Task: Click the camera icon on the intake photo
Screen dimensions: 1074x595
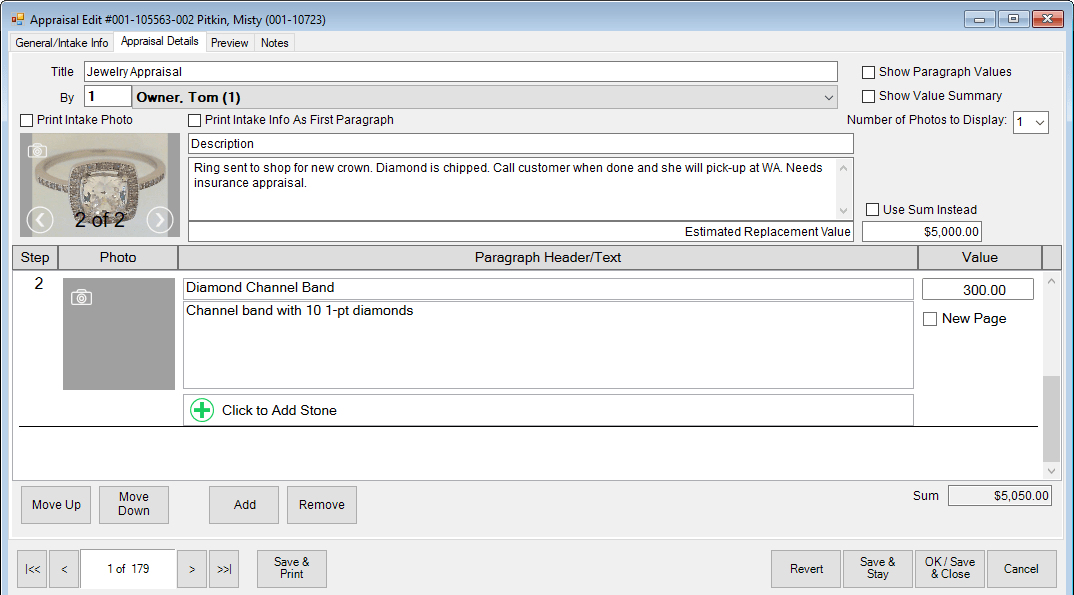Action: tap(39, 149)
